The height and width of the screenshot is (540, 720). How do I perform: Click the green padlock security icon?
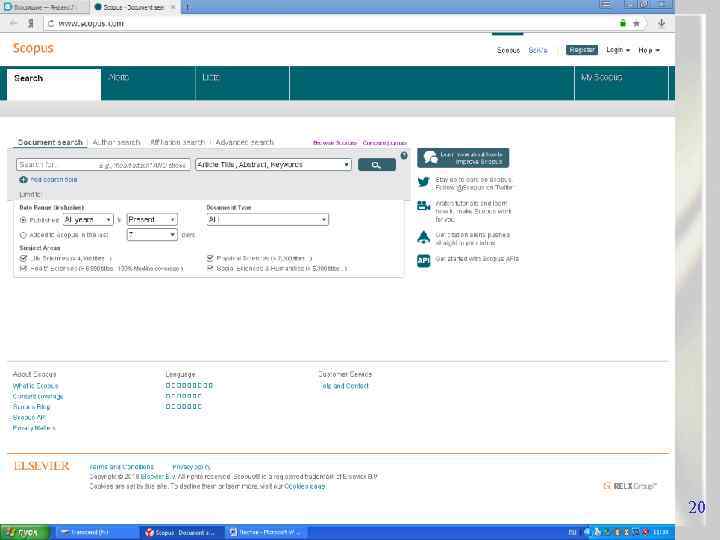pos(623,23)
